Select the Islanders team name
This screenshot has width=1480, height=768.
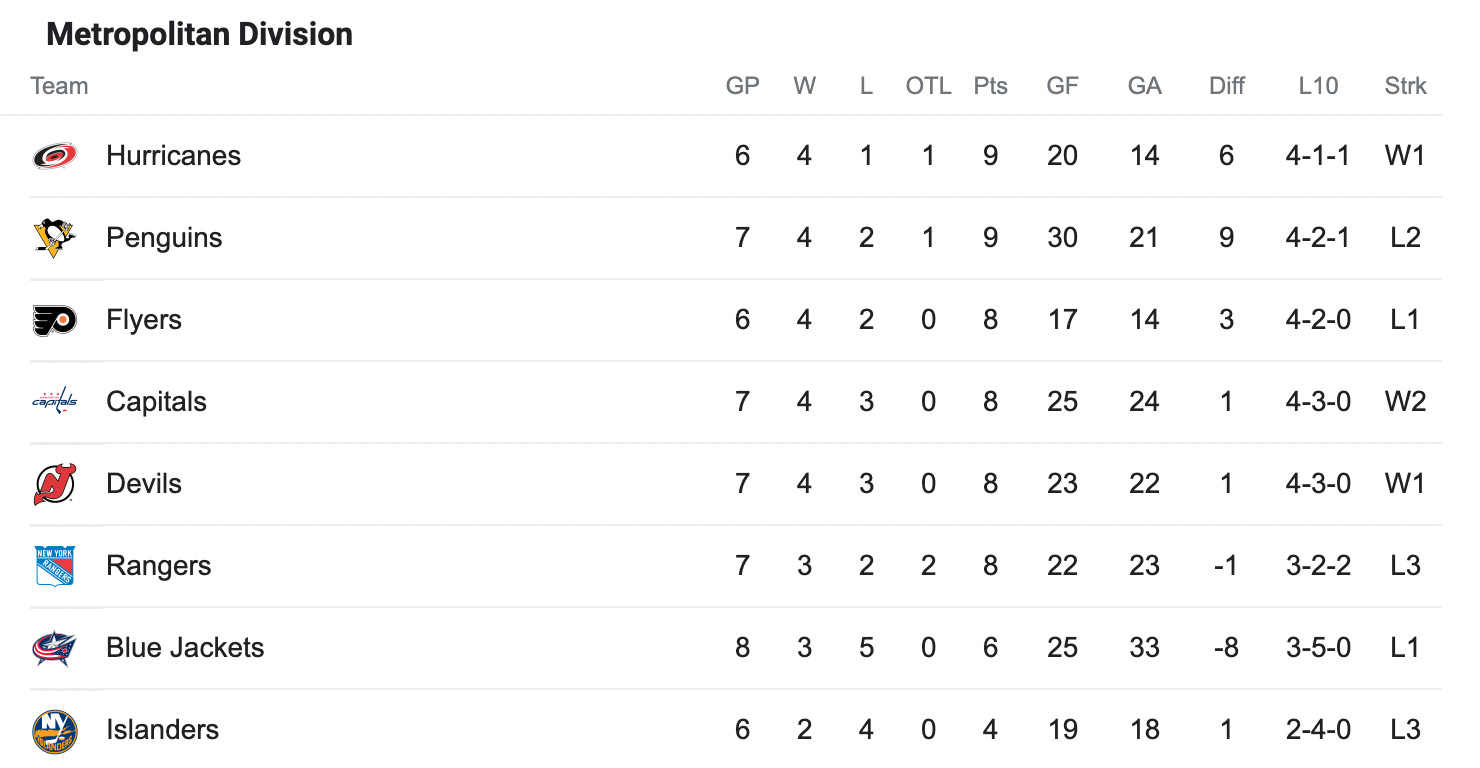(x=162, y=730)
